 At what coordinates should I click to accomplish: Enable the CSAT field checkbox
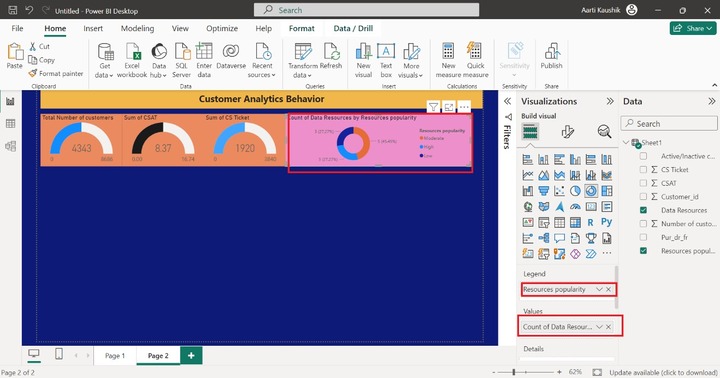pos(643,183)
